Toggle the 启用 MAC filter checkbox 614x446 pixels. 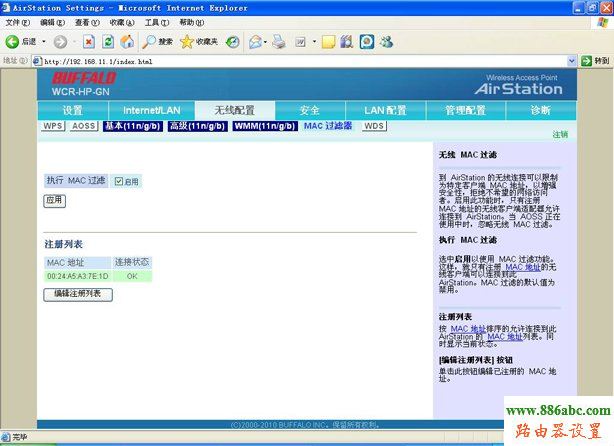(x=119, y=181)
